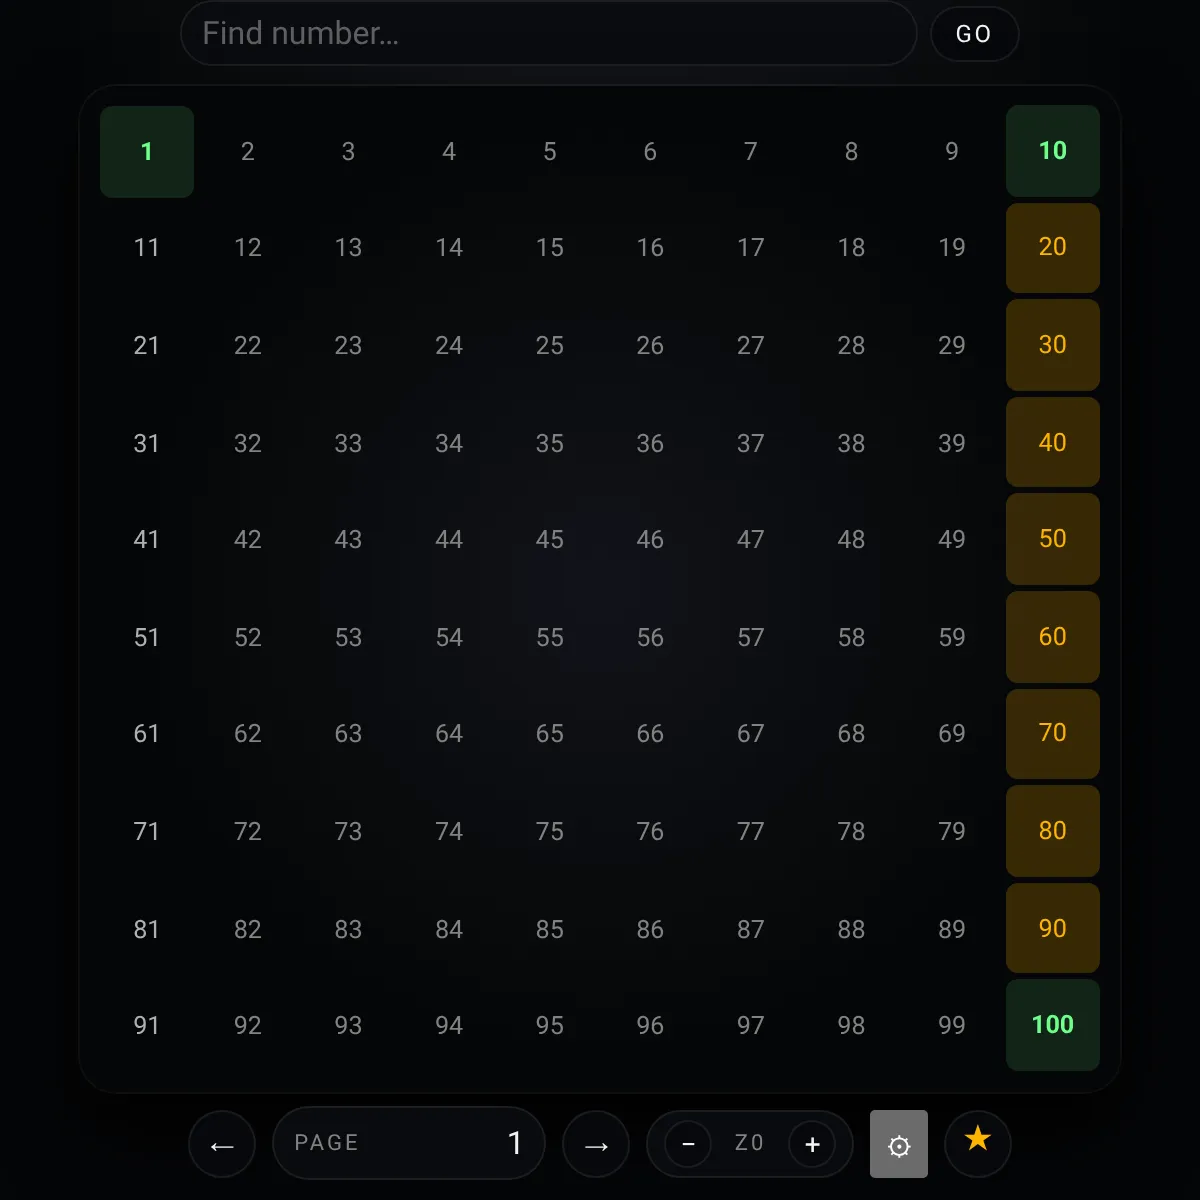Focus the Find number search field
Viewport: 1200px width, 1200px height.
tap(548, 34)
